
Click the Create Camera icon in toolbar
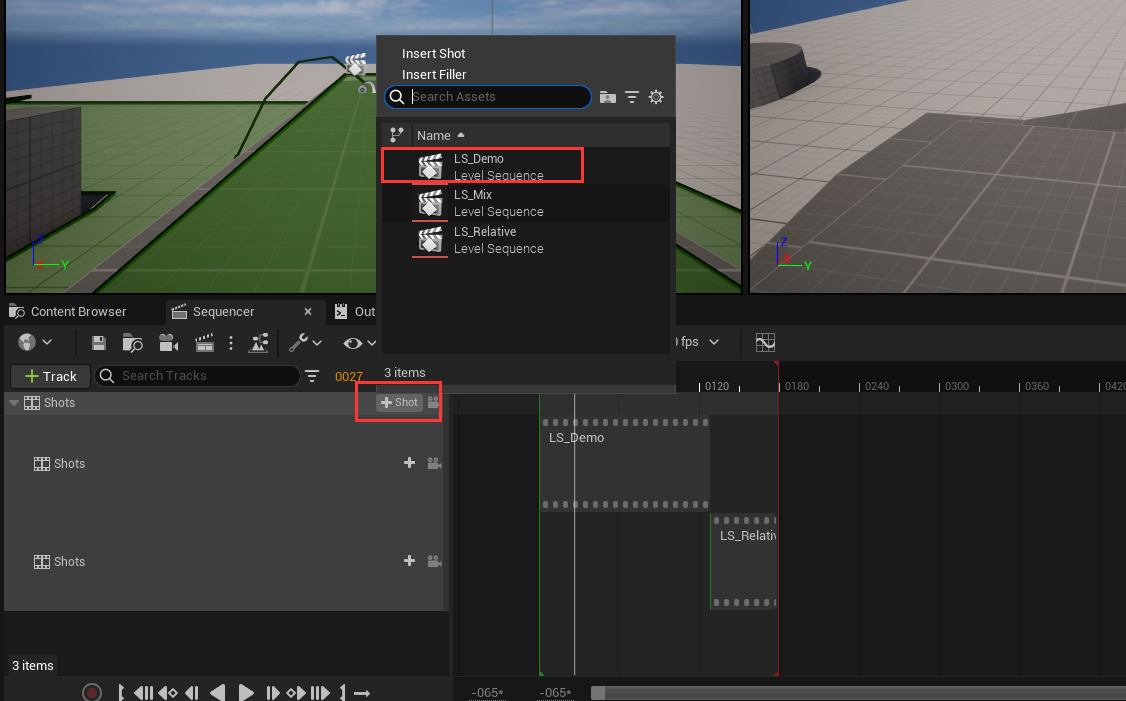point(168,343)
